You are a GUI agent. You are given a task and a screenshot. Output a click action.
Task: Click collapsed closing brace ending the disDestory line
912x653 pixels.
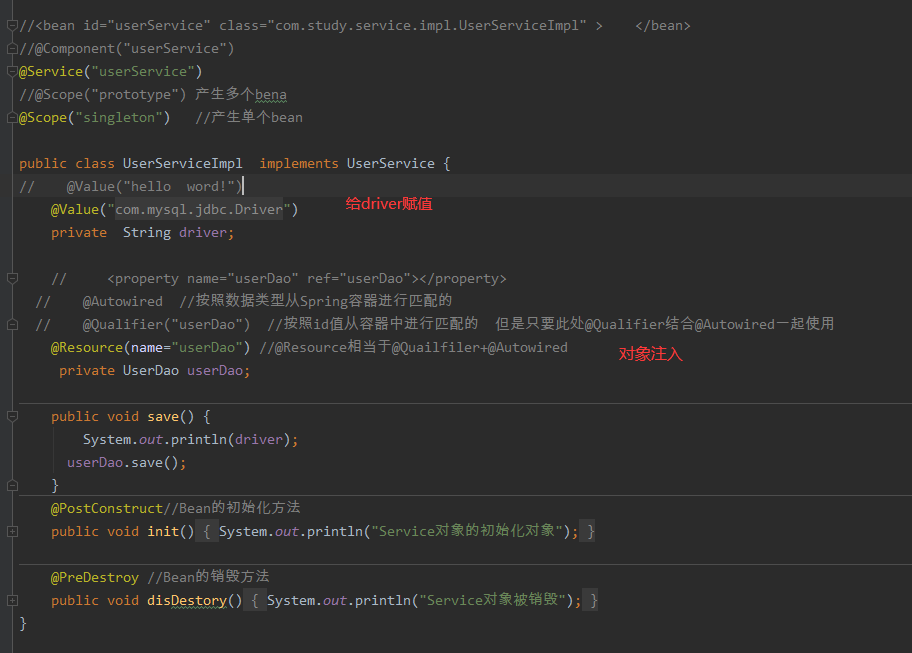593,600
